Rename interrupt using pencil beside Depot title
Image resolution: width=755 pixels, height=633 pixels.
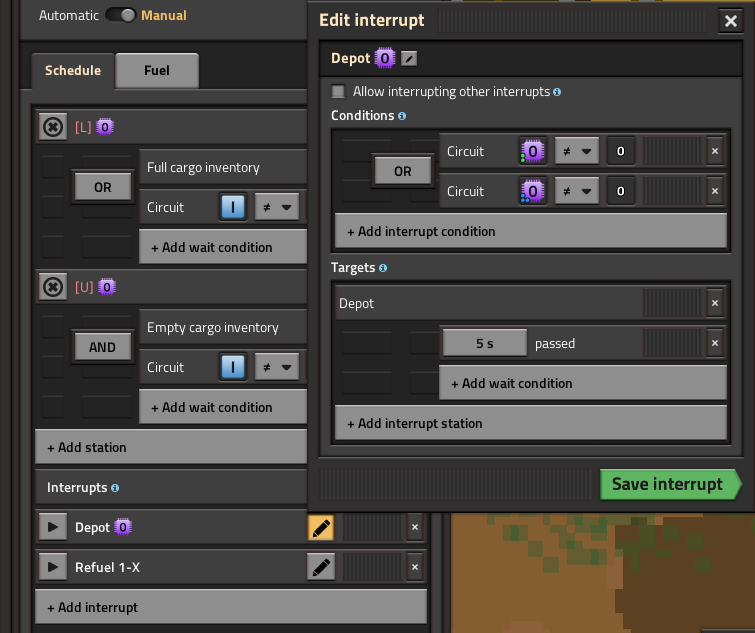tap(409, 59)
